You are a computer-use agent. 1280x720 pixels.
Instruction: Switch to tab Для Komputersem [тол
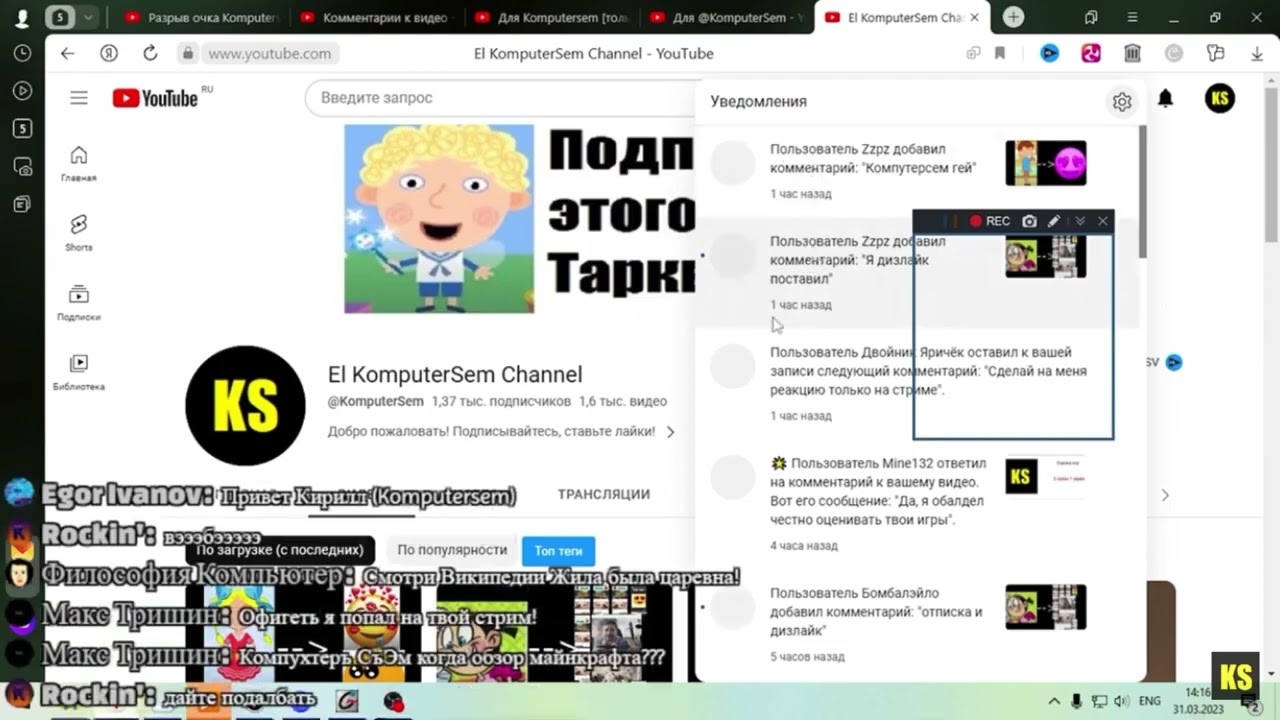coord(551,18)
